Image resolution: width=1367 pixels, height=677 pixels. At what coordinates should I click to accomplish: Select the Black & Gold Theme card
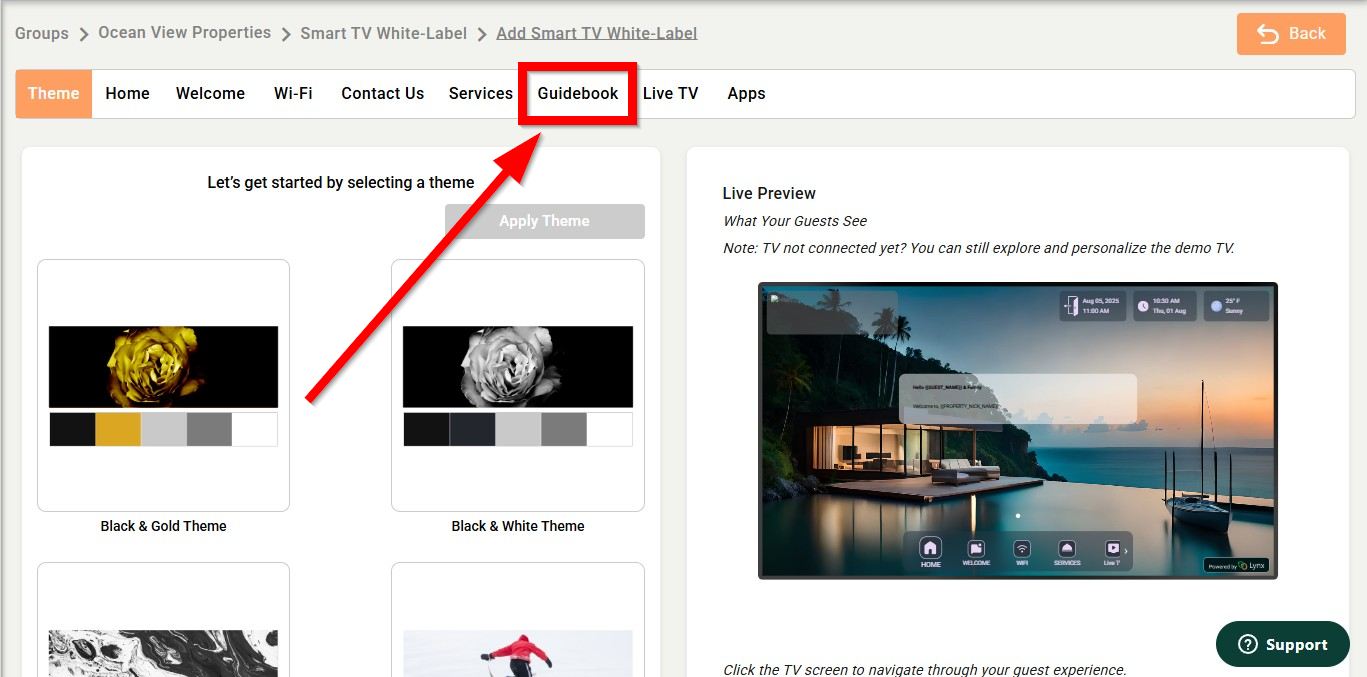pos(163,386)
